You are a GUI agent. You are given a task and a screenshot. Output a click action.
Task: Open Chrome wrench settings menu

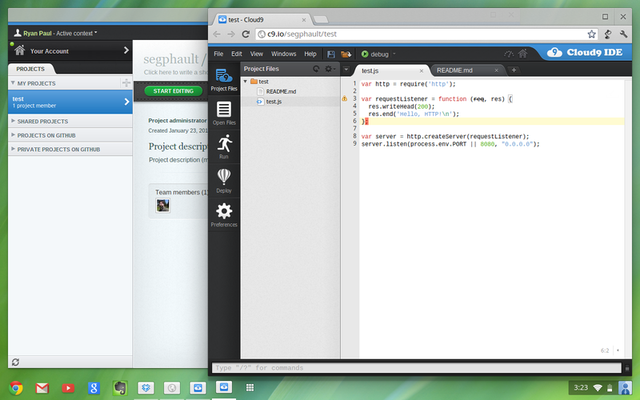[623, 34]
